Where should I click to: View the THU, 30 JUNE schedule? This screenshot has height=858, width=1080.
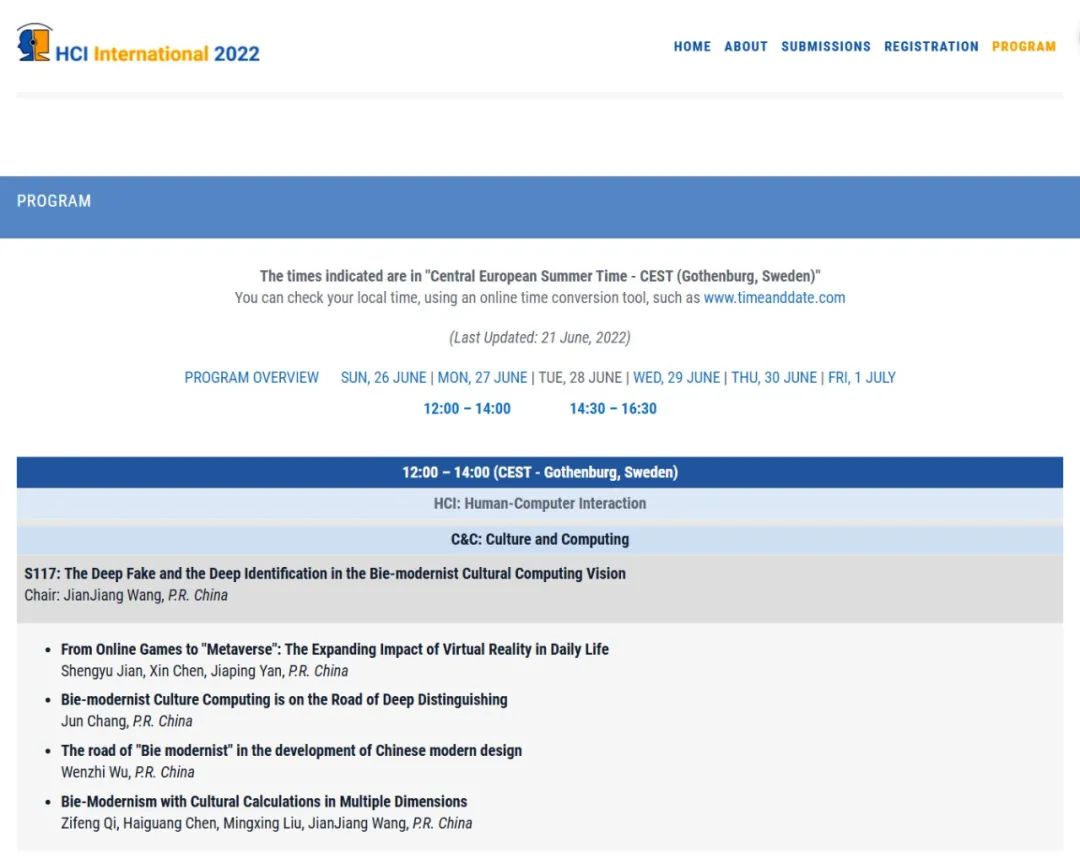click(x=773, y=378)
